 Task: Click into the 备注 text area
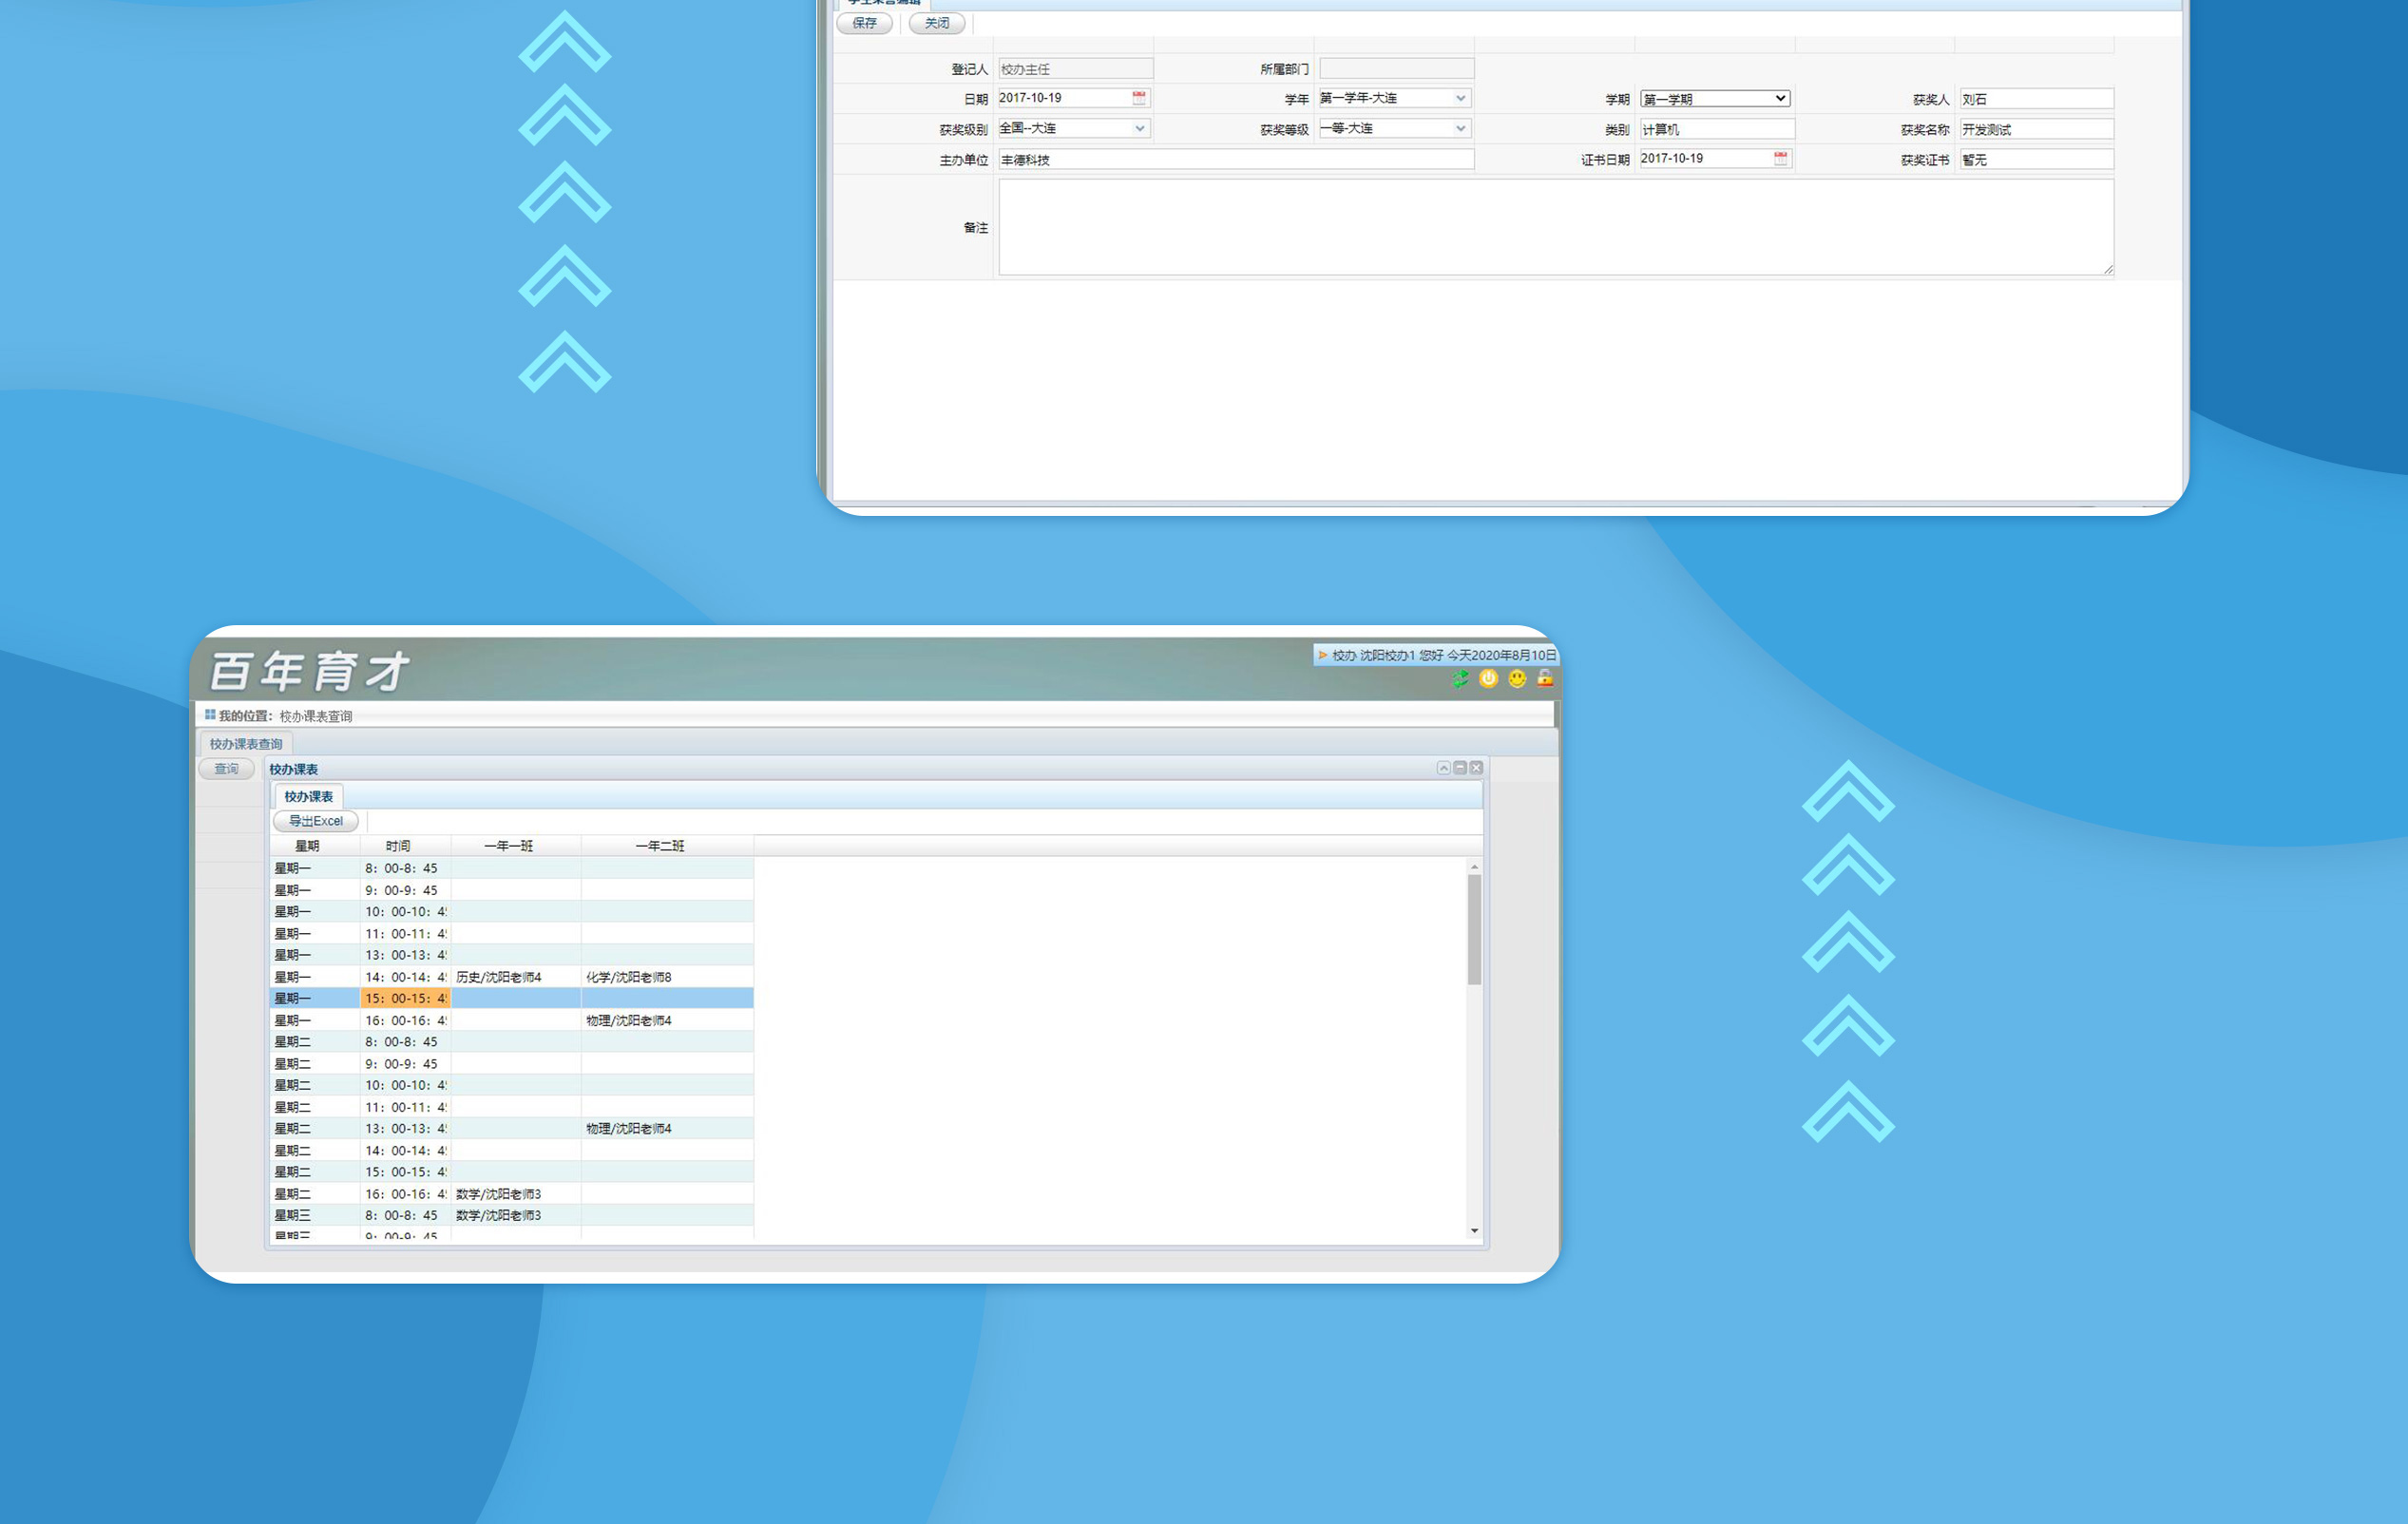point(1555,227)
